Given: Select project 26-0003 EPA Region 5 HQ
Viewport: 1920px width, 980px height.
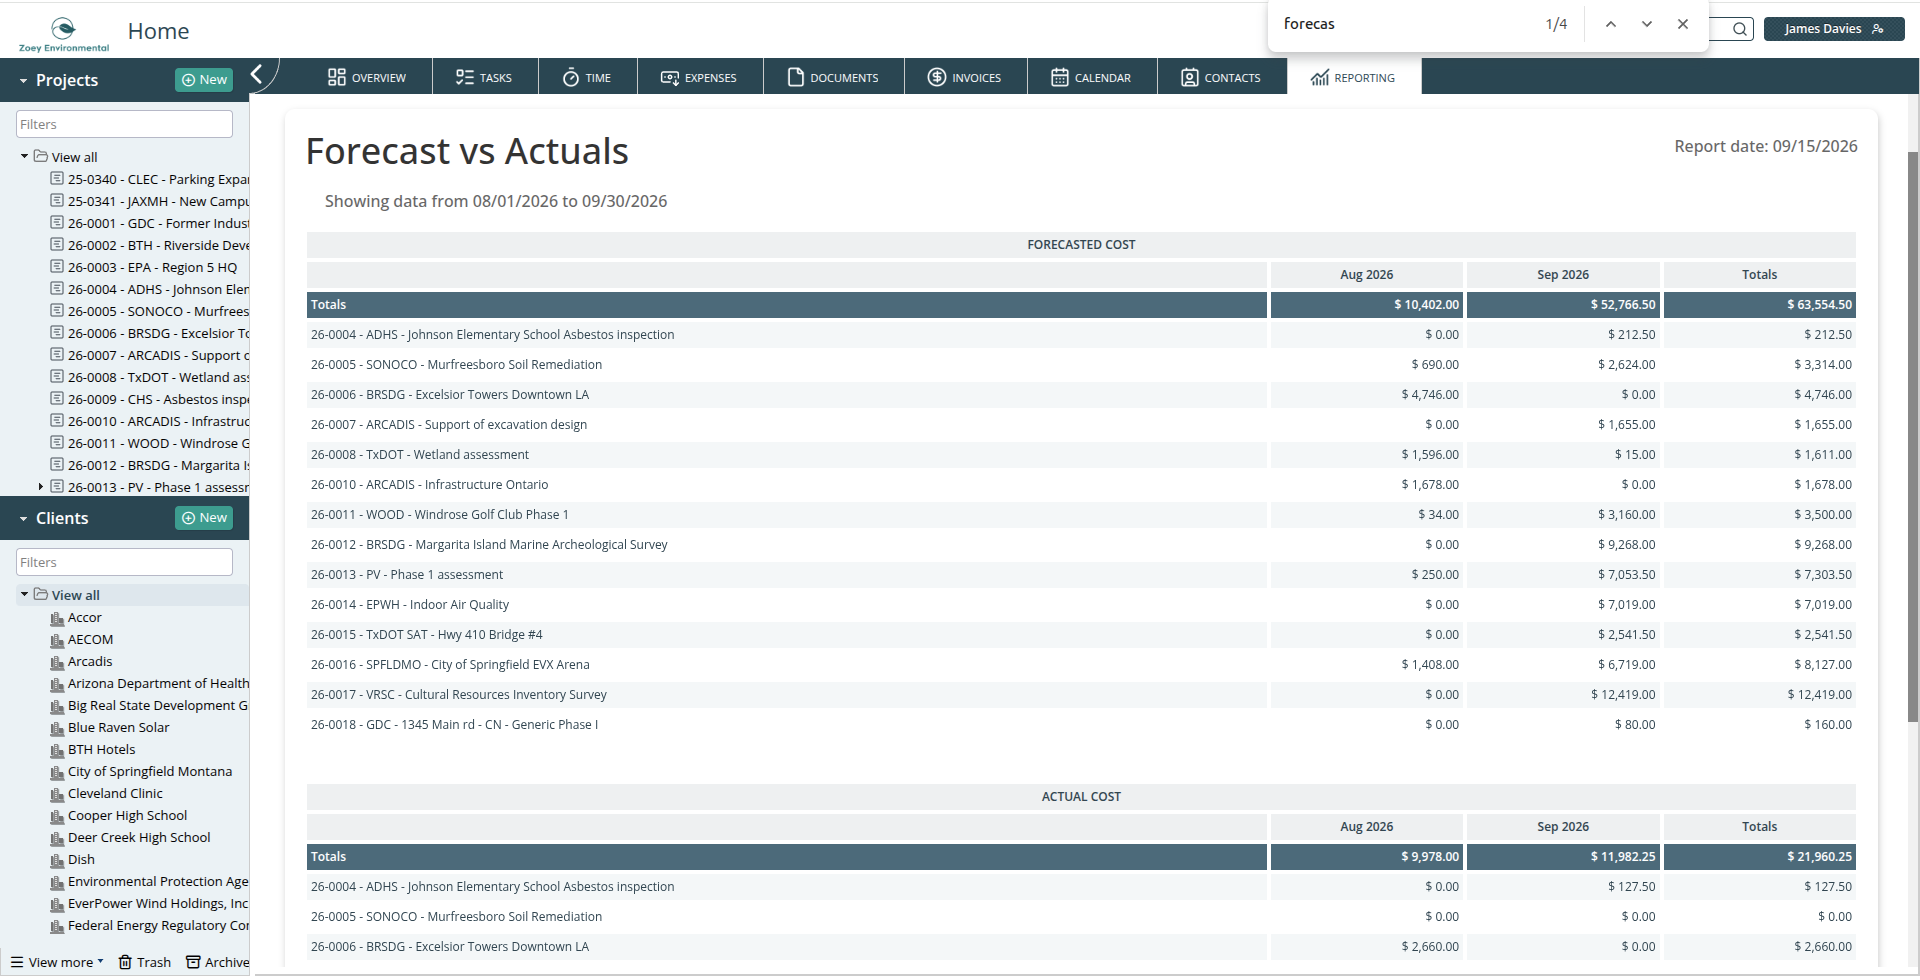Looking at the screenshot, I should coord(152,267).
